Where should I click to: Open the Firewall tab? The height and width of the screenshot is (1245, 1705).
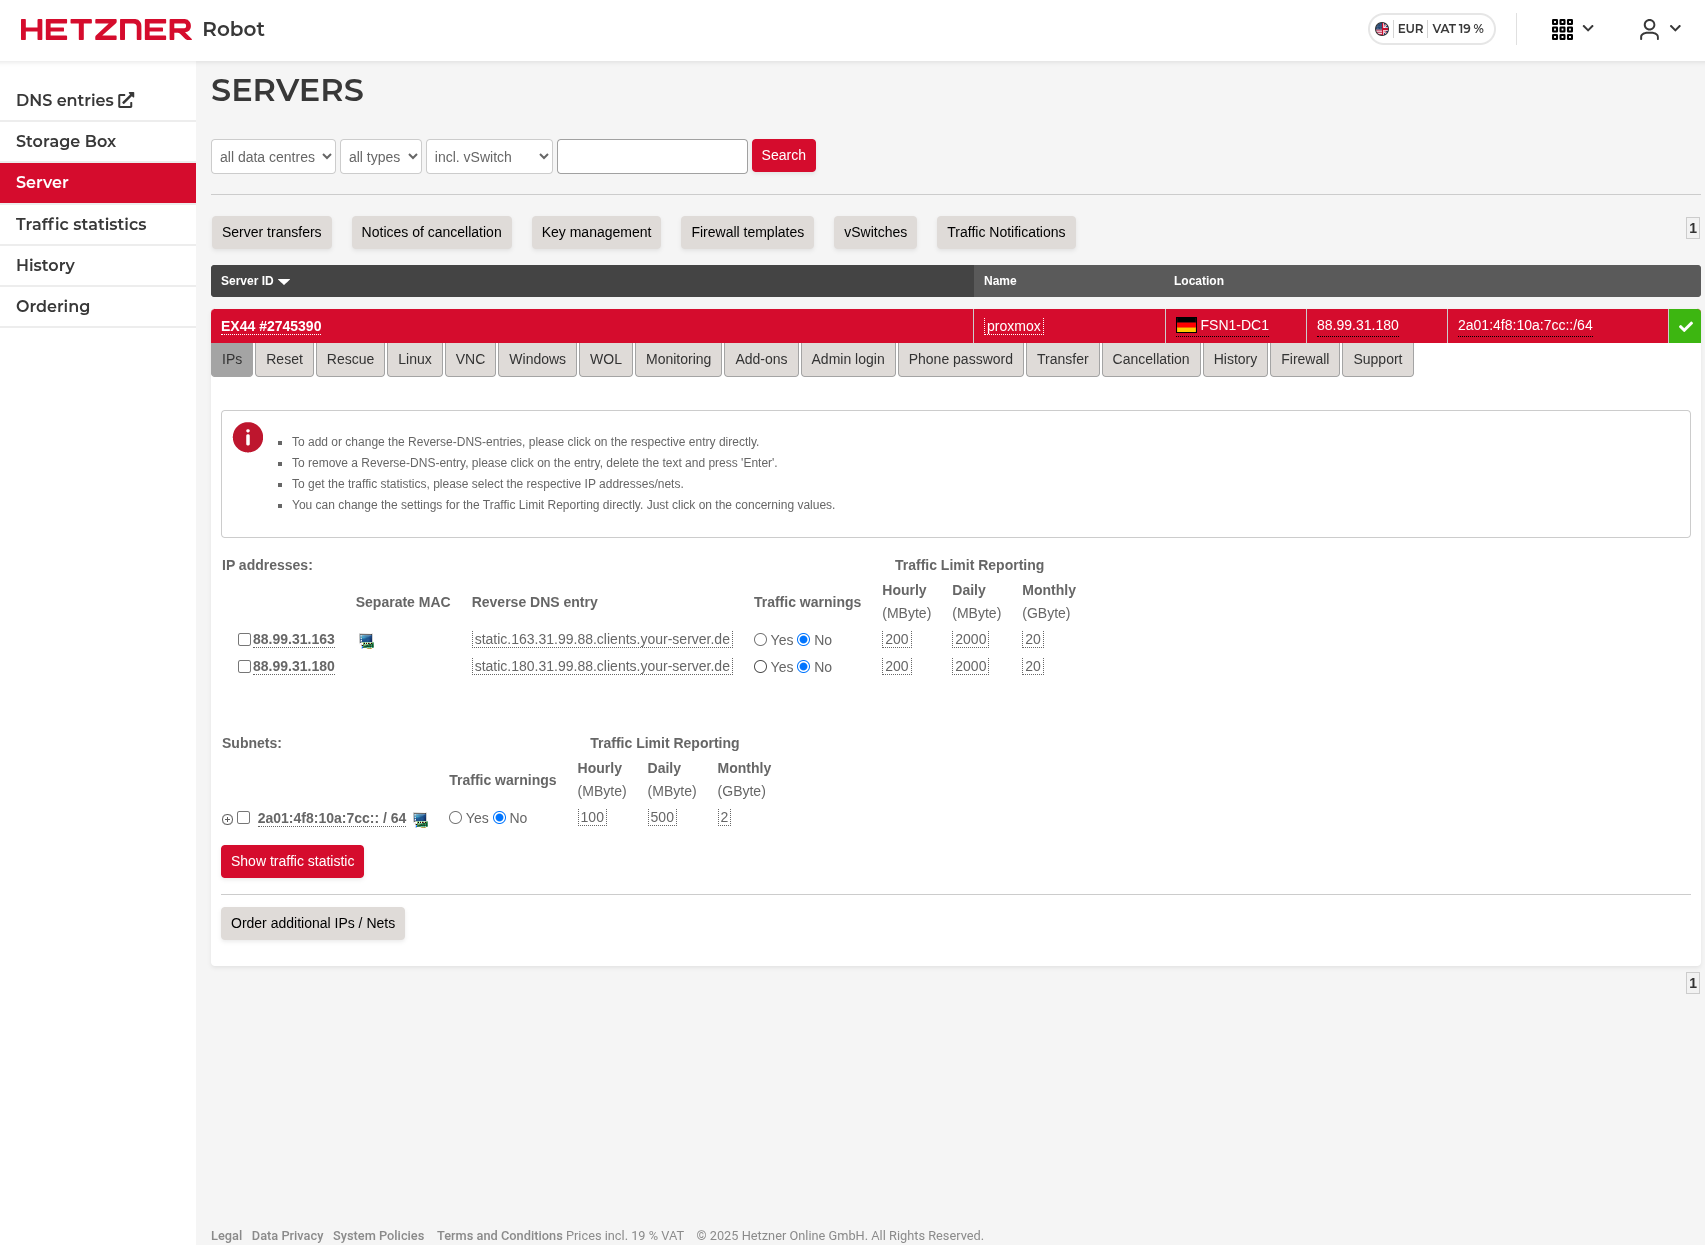pos(1304,359)
